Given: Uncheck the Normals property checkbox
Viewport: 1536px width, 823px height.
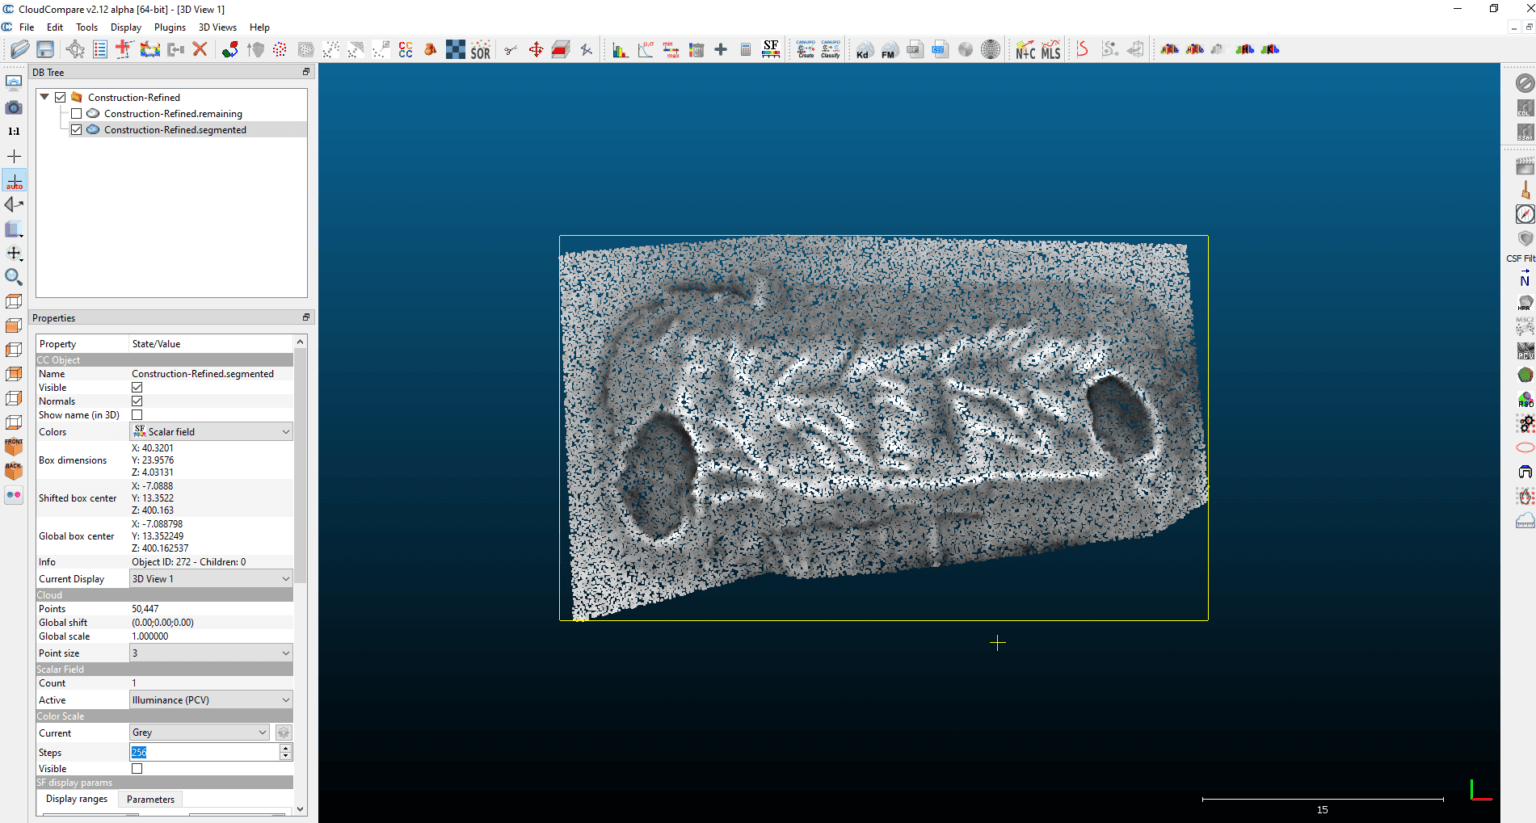Looking at the screenshot, I should [x=137, y=401].
